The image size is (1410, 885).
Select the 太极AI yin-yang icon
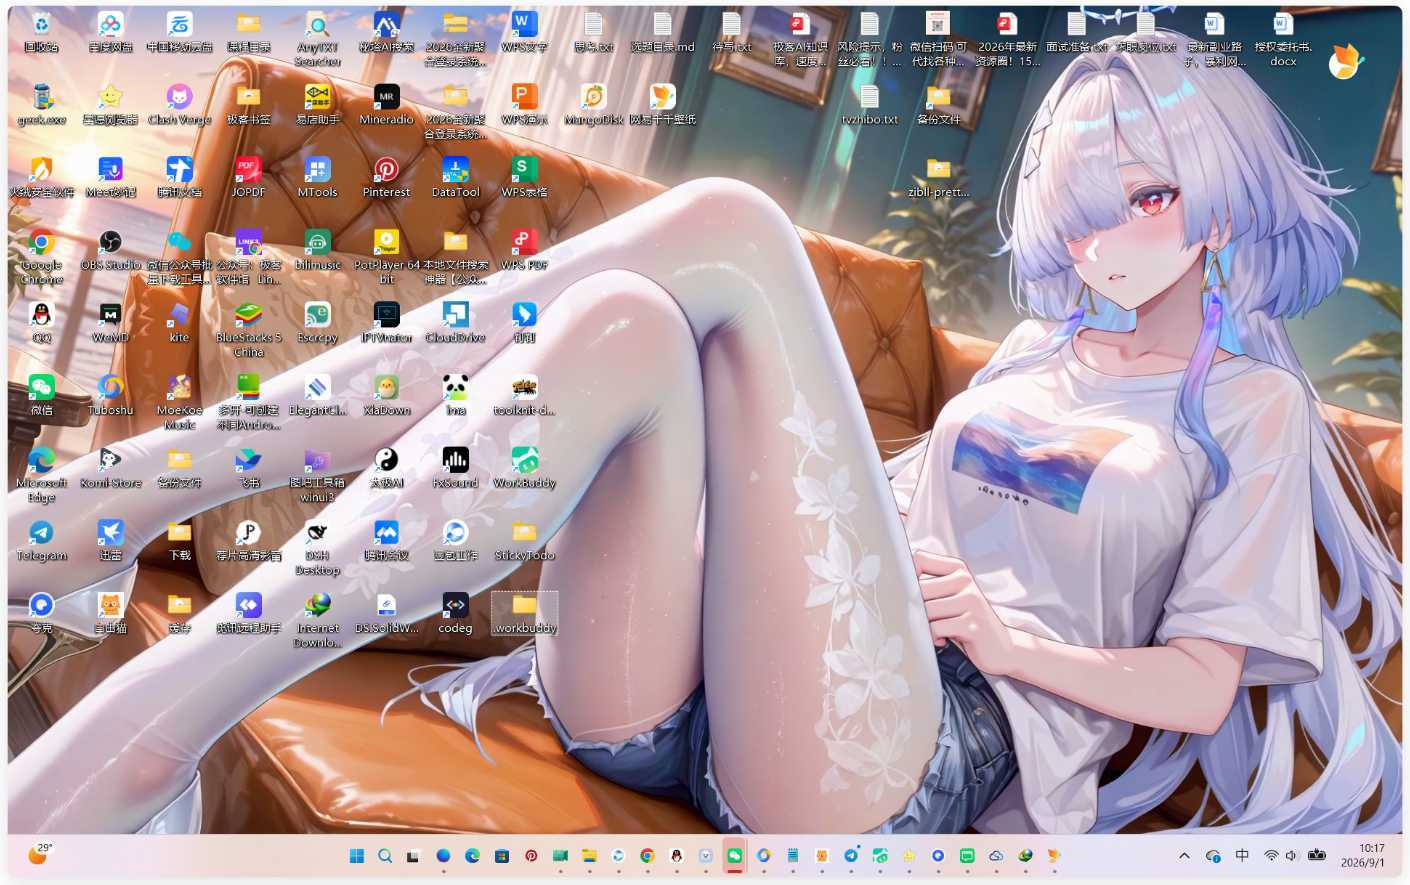click(x=386, y=469)
